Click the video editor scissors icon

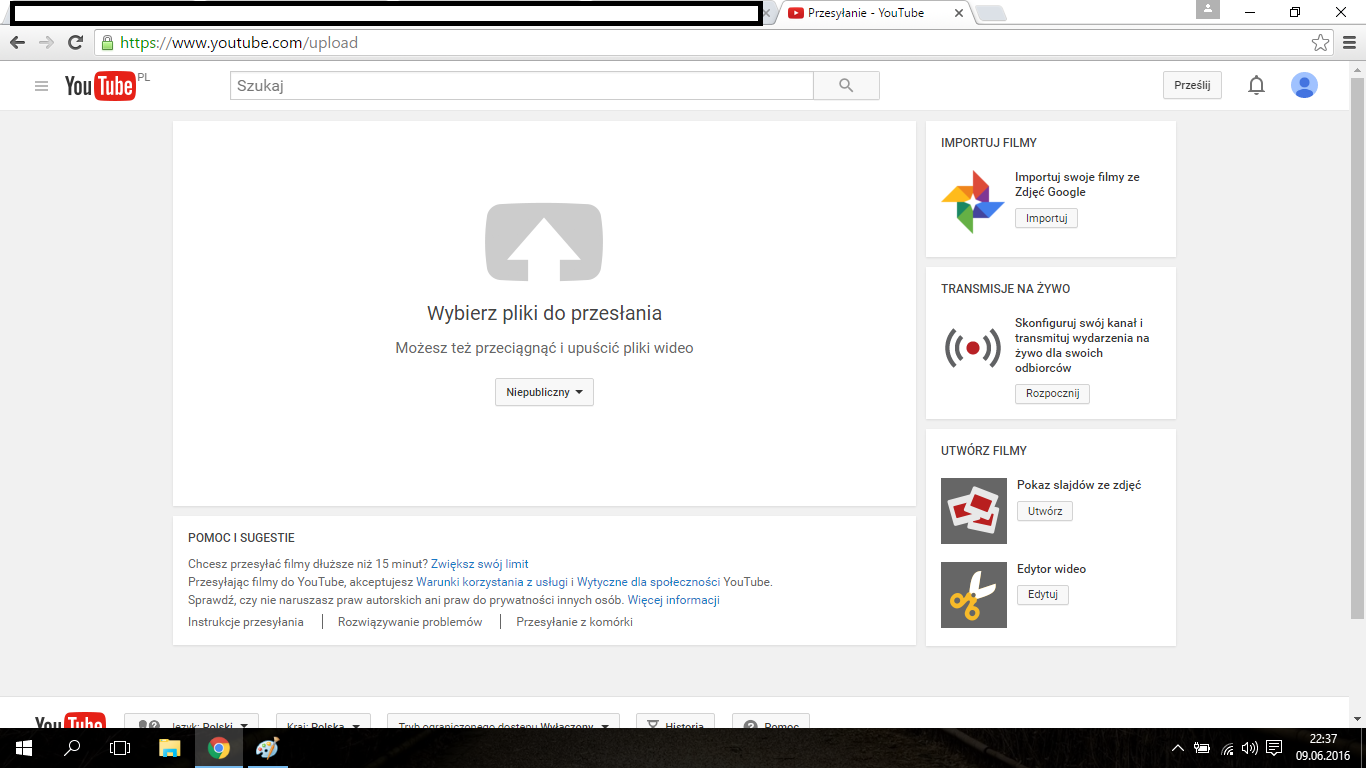971,595
